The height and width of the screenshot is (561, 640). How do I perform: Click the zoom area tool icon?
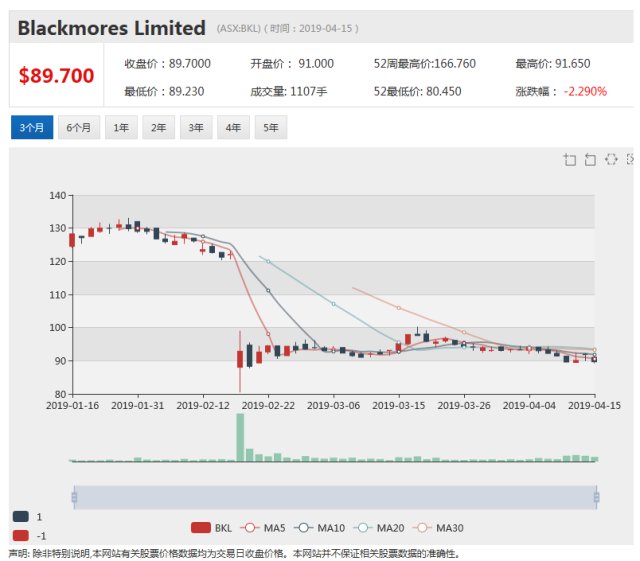pos(570,160)
